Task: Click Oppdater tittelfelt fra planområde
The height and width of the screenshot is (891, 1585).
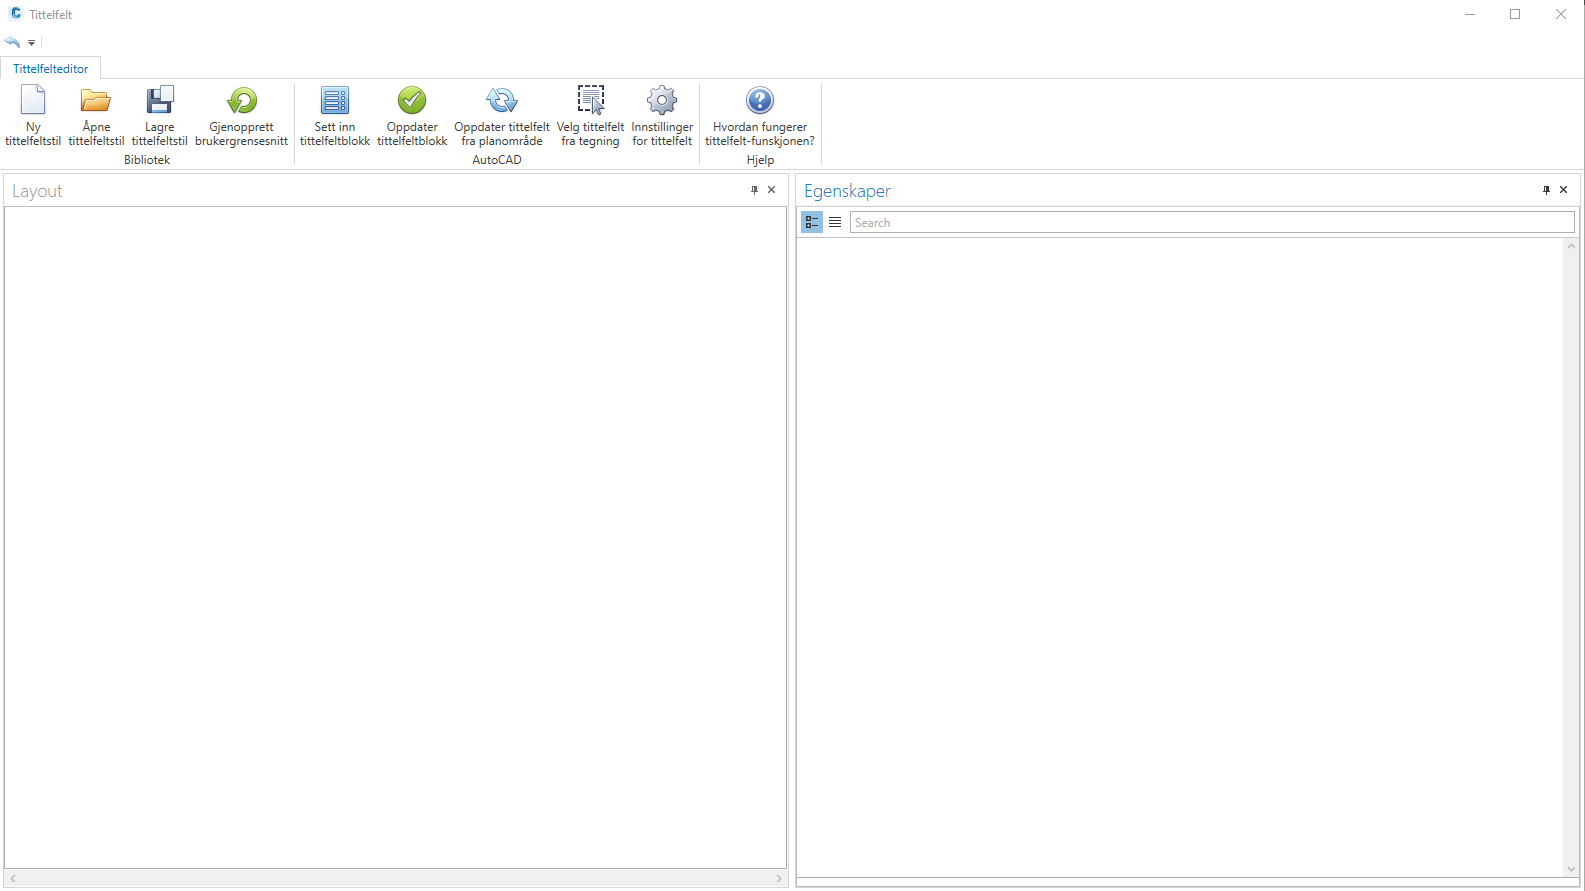Action: click(x=501, y=101)
